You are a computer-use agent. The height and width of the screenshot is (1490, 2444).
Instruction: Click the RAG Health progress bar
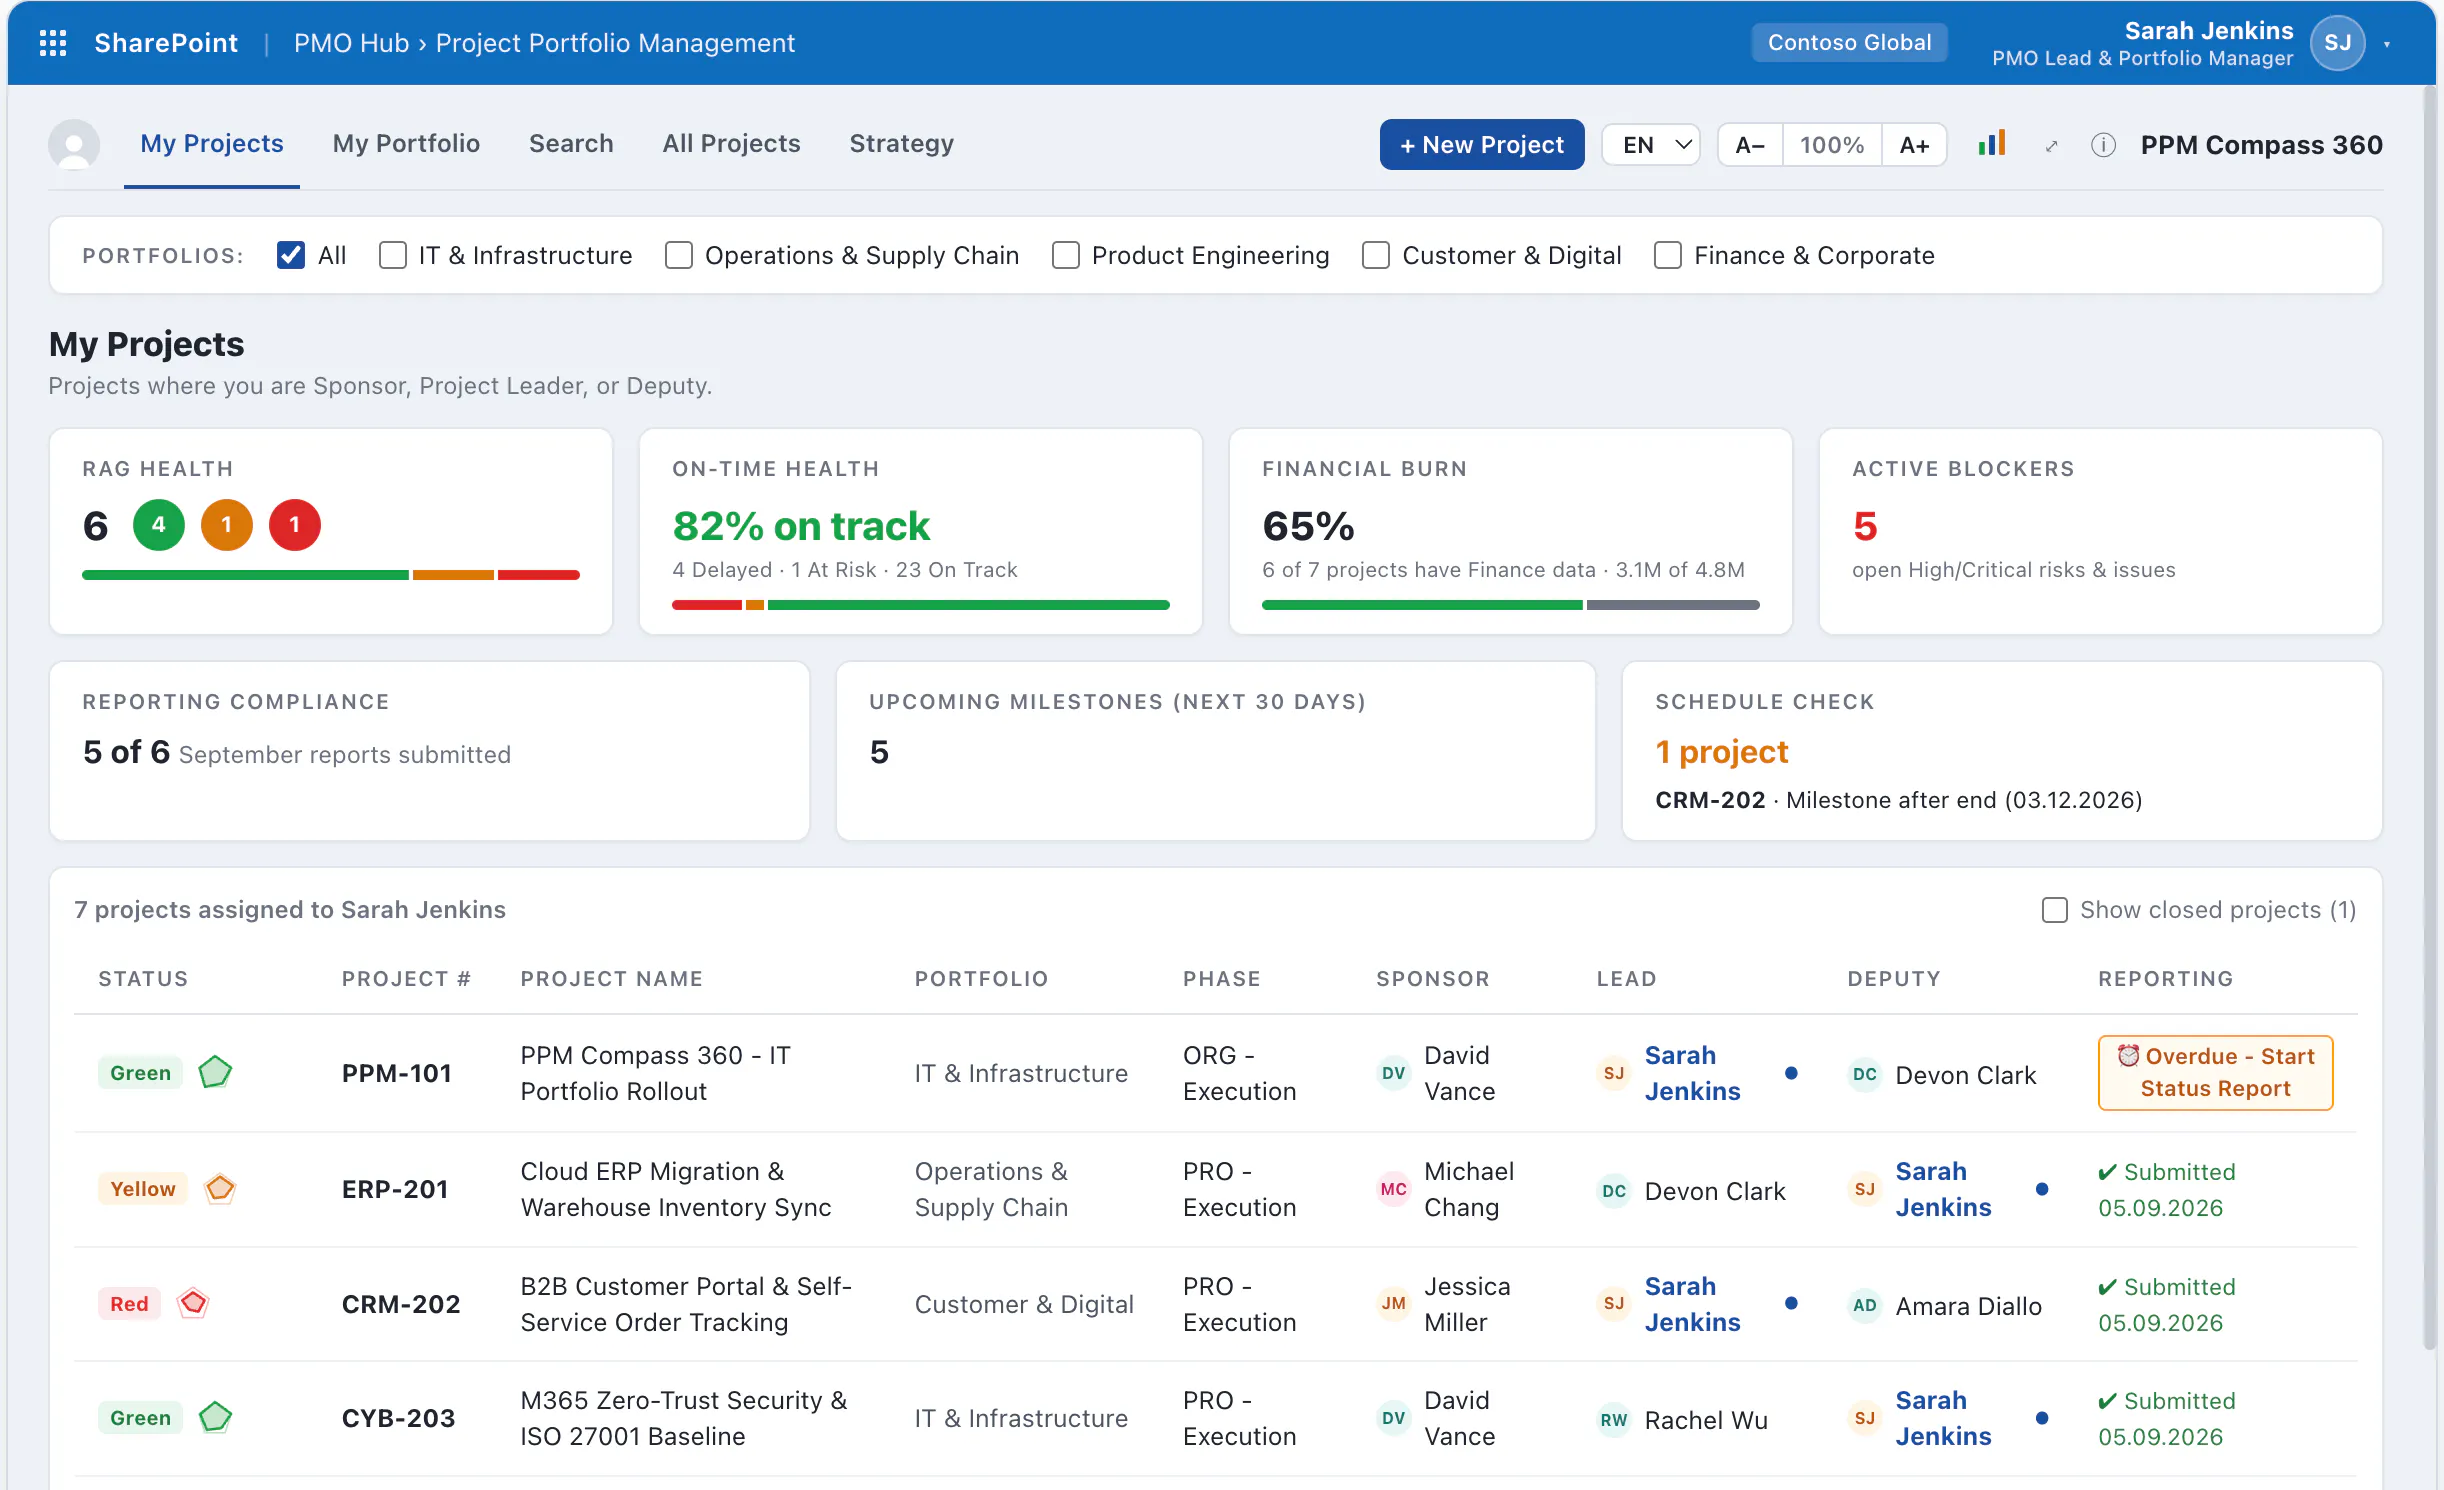pos(331,575)
